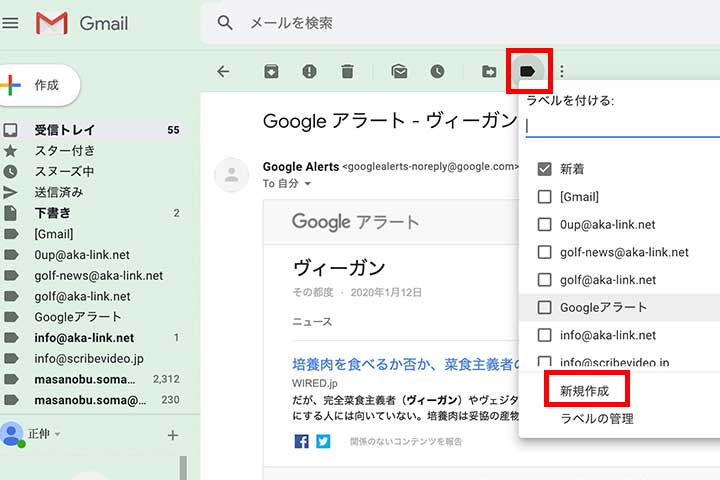Open the Move to folder icon
Image resolution: width=720 pixels, height=480 pixels.
coord(489,71)
